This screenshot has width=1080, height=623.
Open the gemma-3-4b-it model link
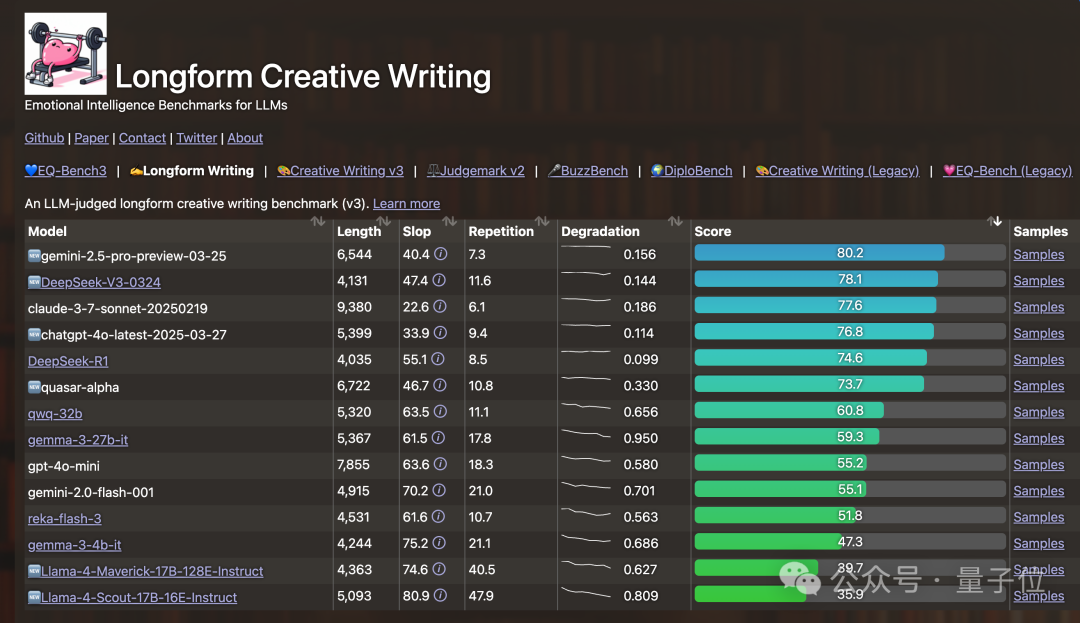pos(74,545)
